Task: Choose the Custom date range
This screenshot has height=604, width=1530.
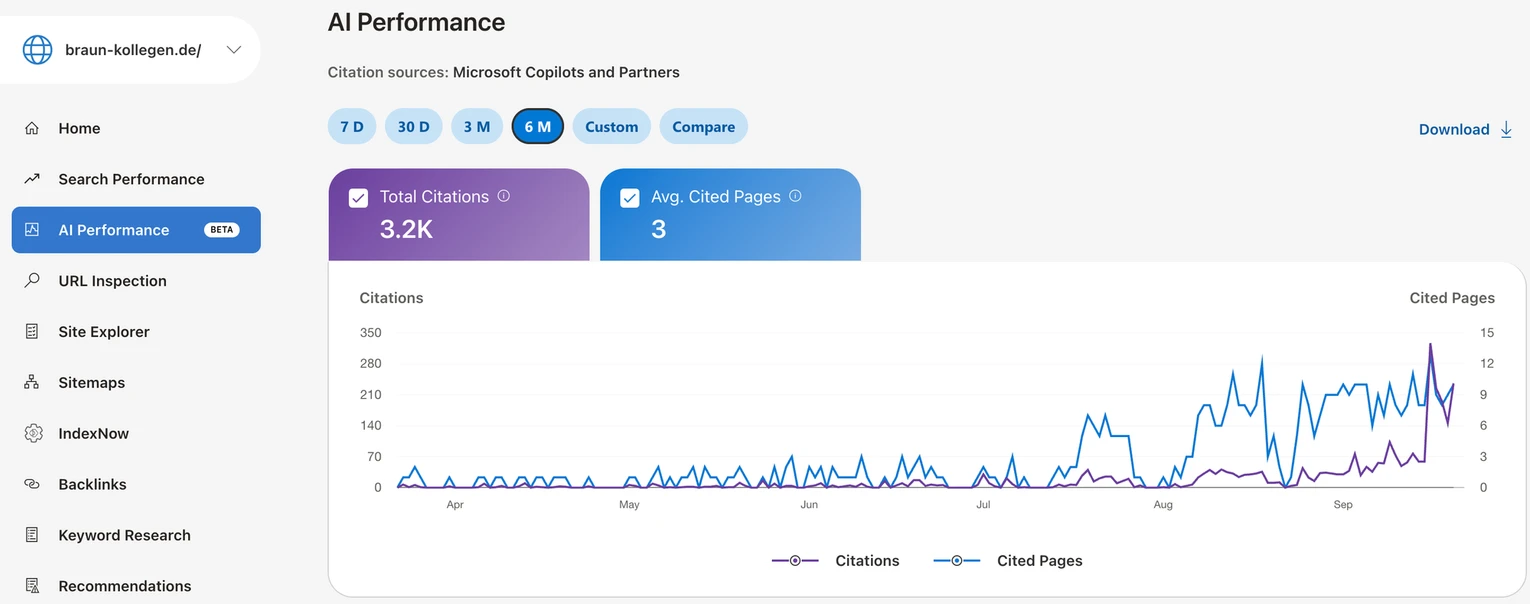Action: (x=612, y=127)
